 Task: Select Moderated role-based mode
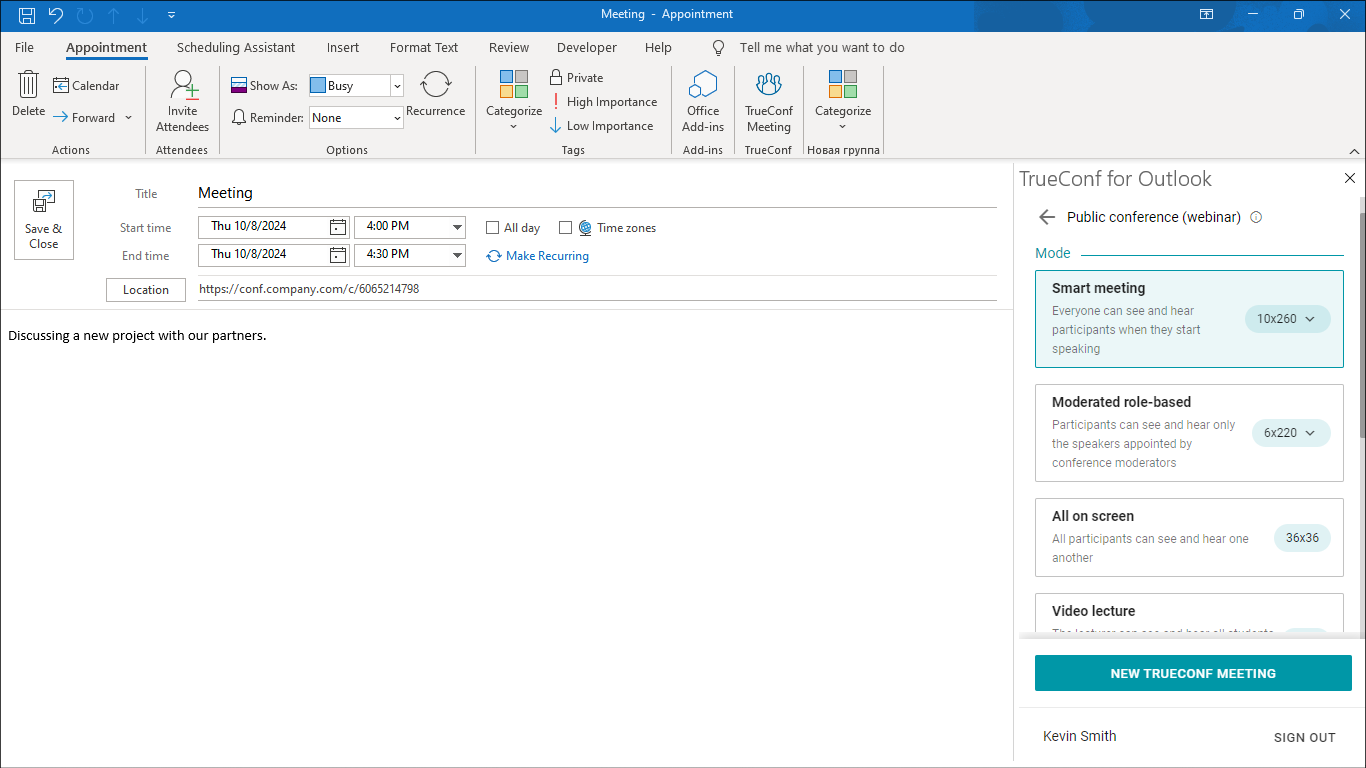[x=1189, y=433]
